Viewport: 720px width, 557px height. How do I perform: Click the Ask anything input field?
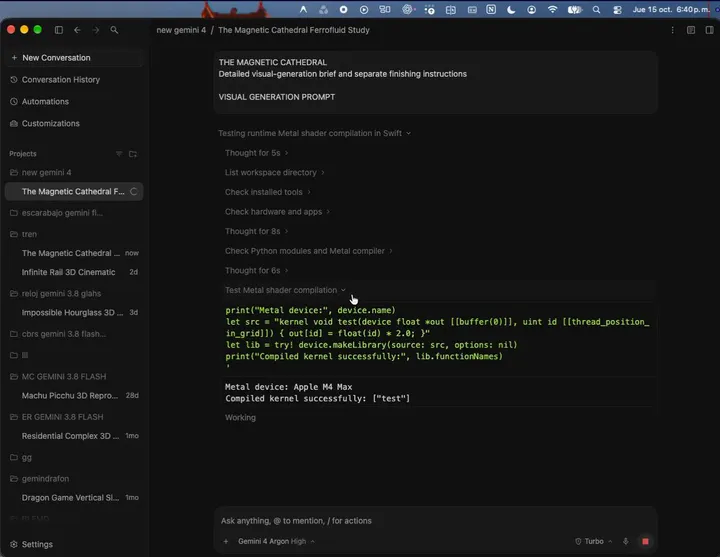coord(435,521)
